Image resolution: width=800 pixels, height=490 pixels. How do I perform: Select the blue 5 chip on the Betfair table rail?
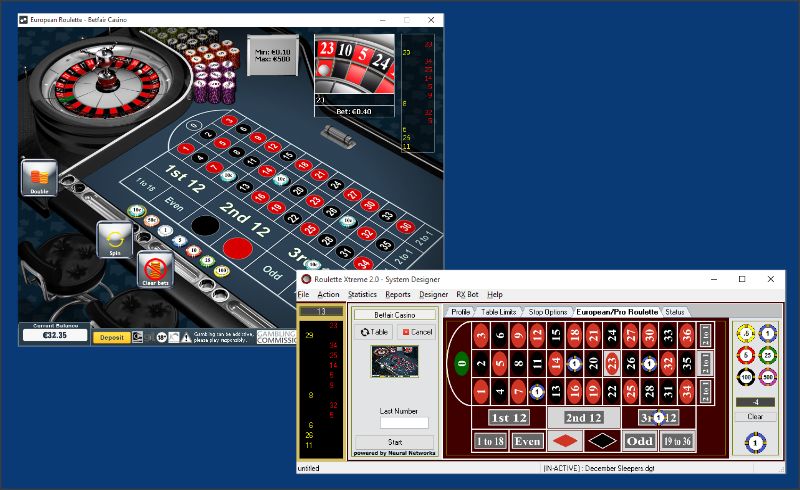click(180, 240)
